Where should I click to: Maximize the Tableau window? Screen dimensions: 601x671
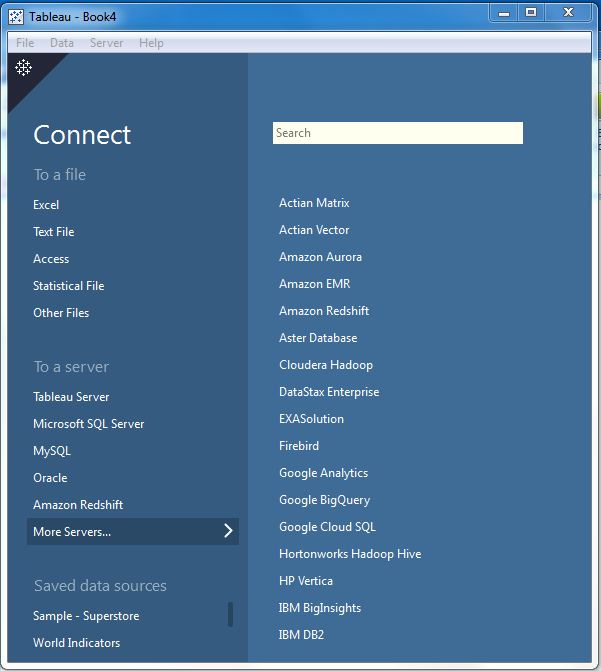[531, 13]
